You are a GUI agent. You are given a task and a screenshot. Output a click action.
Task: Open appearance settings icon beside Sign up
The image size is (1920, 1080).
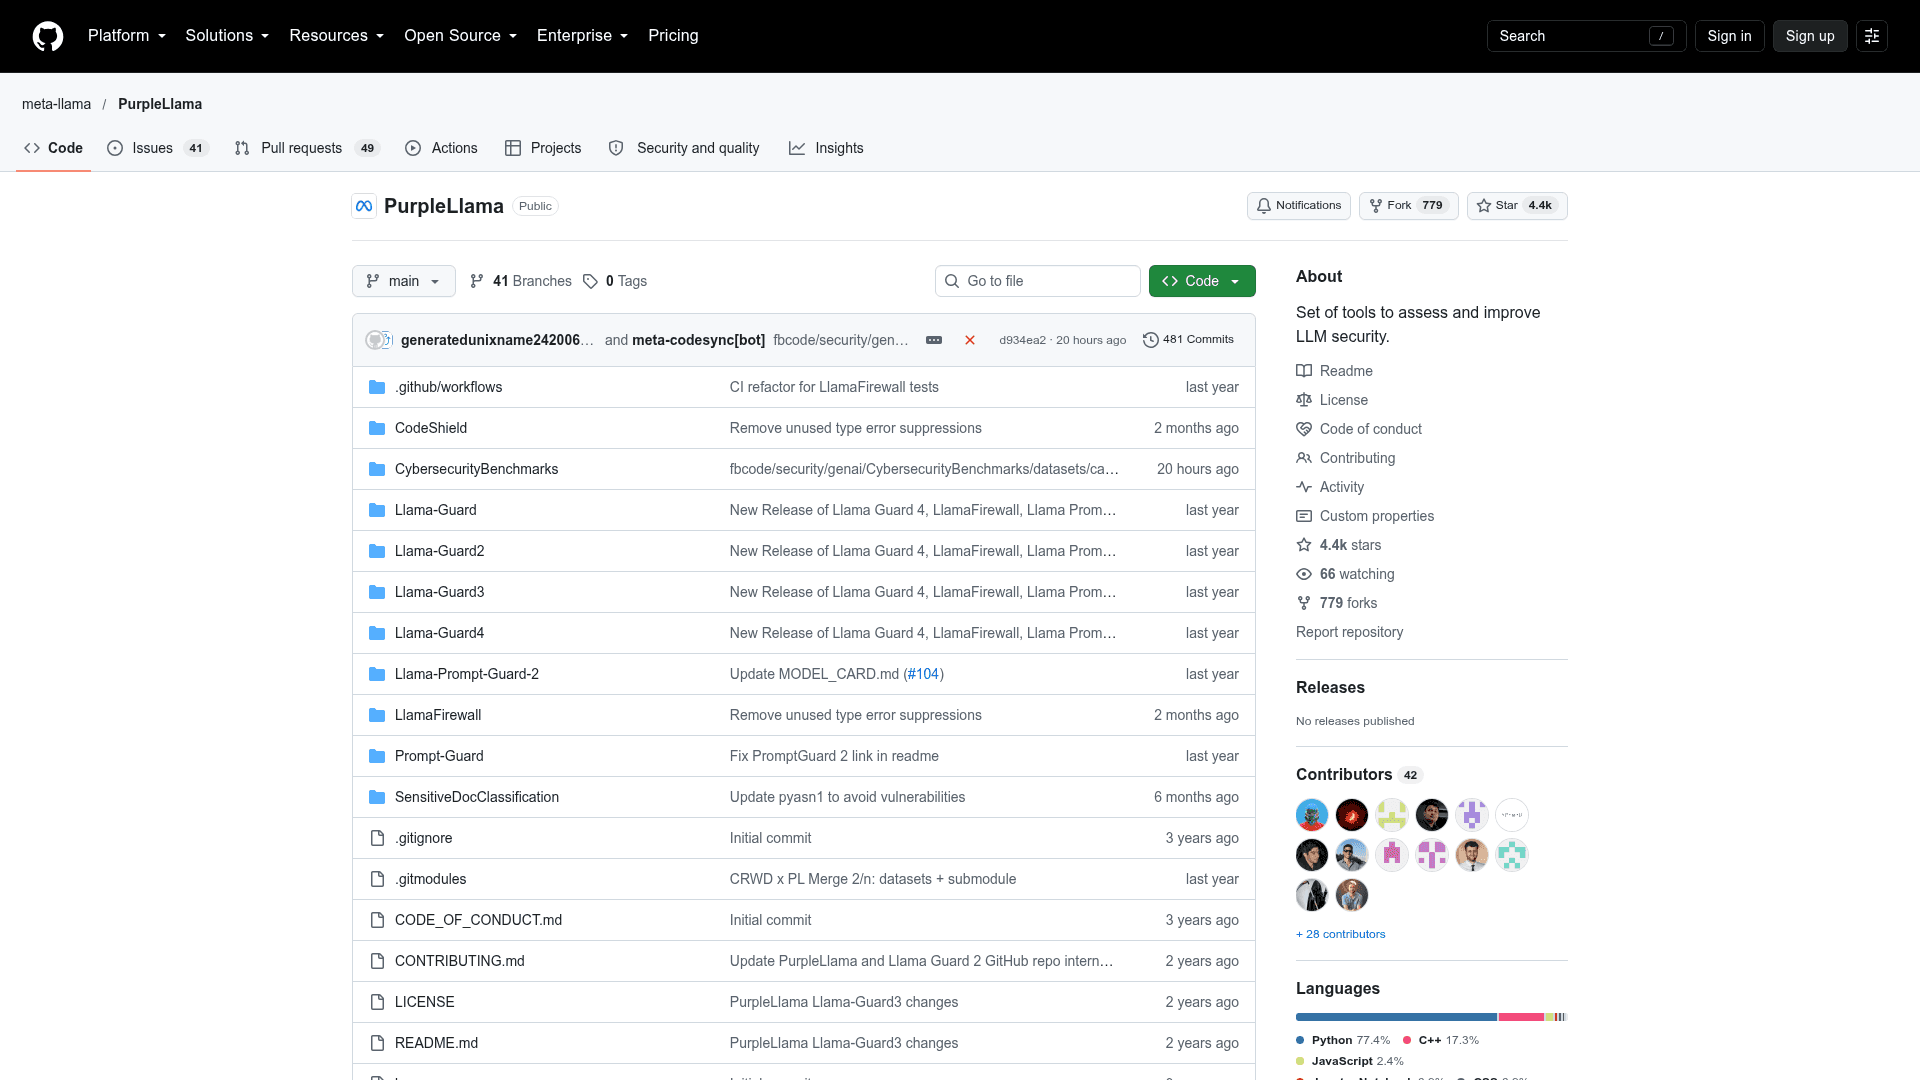[1872, 36]
